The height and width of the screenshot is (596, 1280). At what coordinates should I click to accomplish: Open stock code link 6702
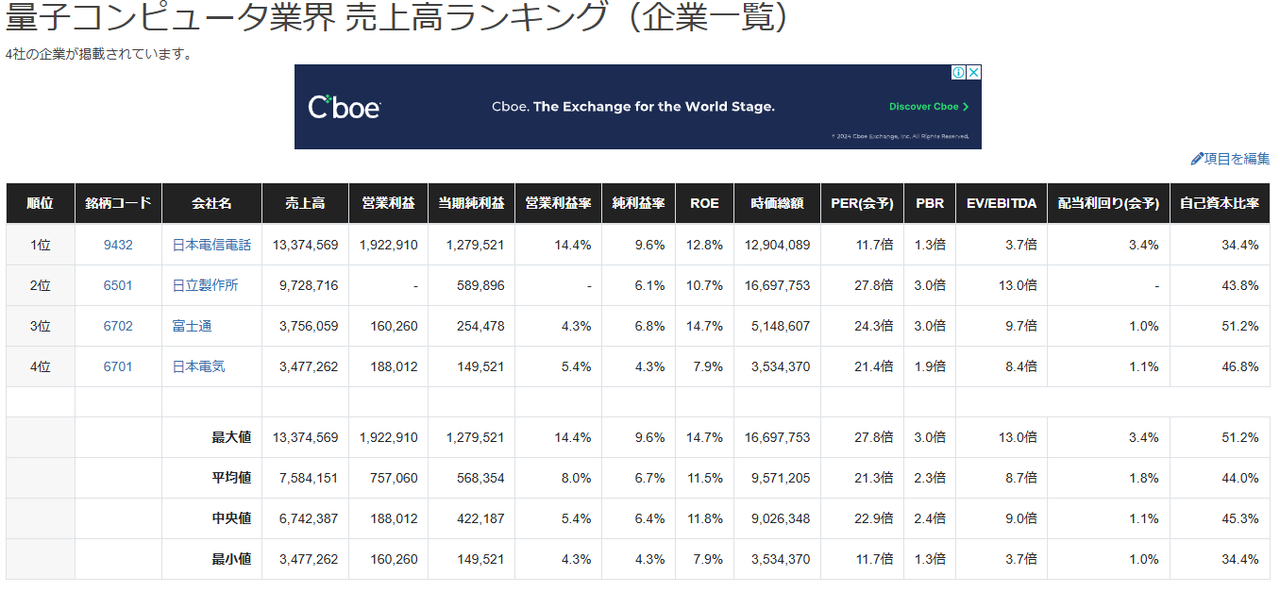(118, 326)
